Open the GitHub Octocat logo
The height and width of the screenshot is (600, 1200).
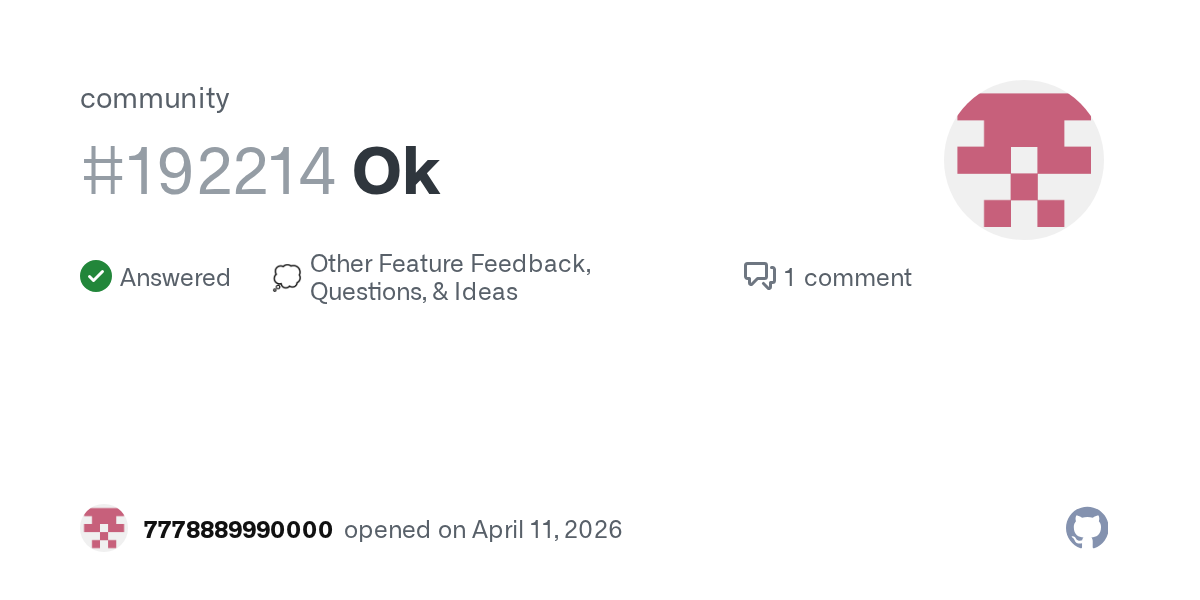click(1087, 528)
